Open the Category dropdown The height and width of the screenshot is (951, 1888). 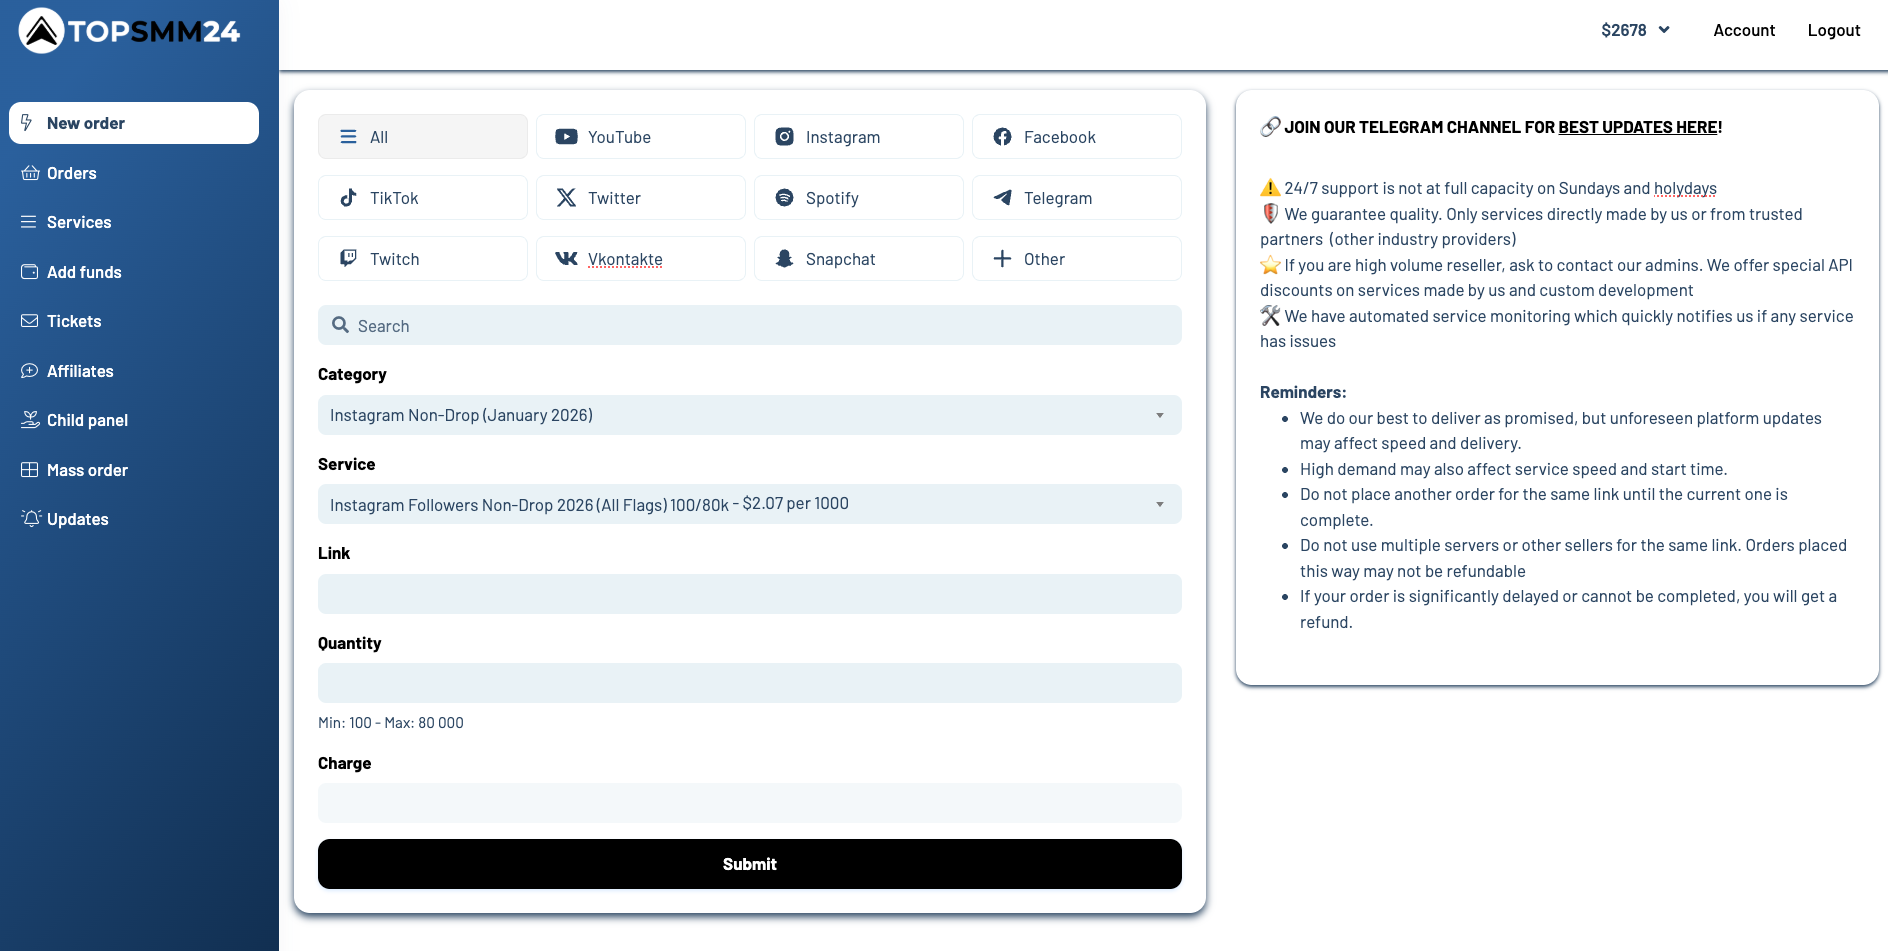749,415
